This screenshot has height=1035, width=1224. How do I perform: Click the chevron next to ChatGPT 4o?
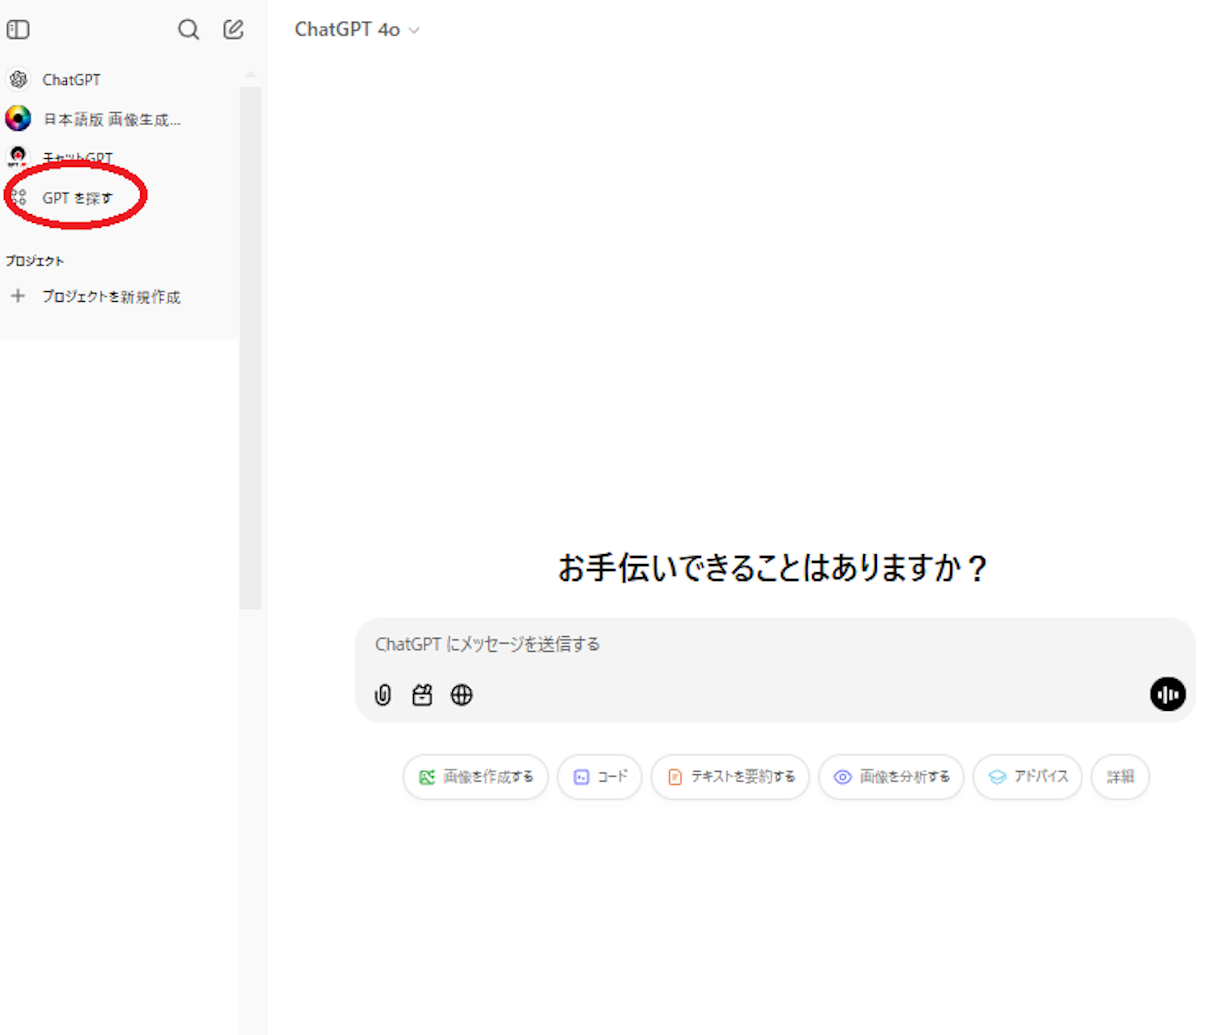pos(414,31)
